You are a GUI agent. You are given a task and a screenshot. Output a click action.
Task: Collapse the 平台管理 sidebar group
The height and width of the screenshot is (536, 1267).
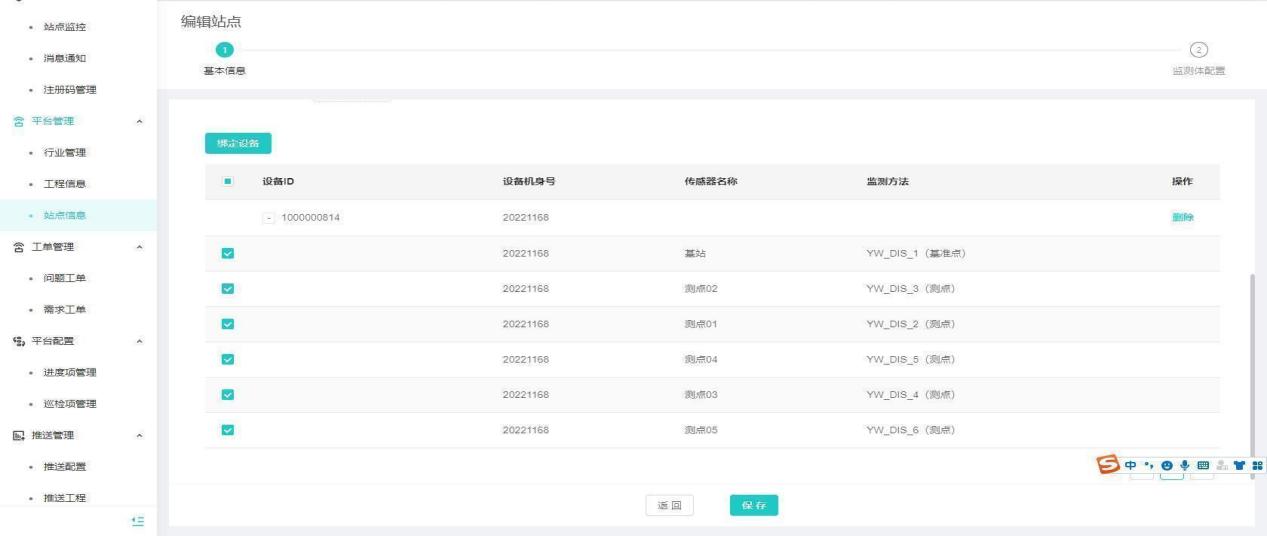point(140,121)
